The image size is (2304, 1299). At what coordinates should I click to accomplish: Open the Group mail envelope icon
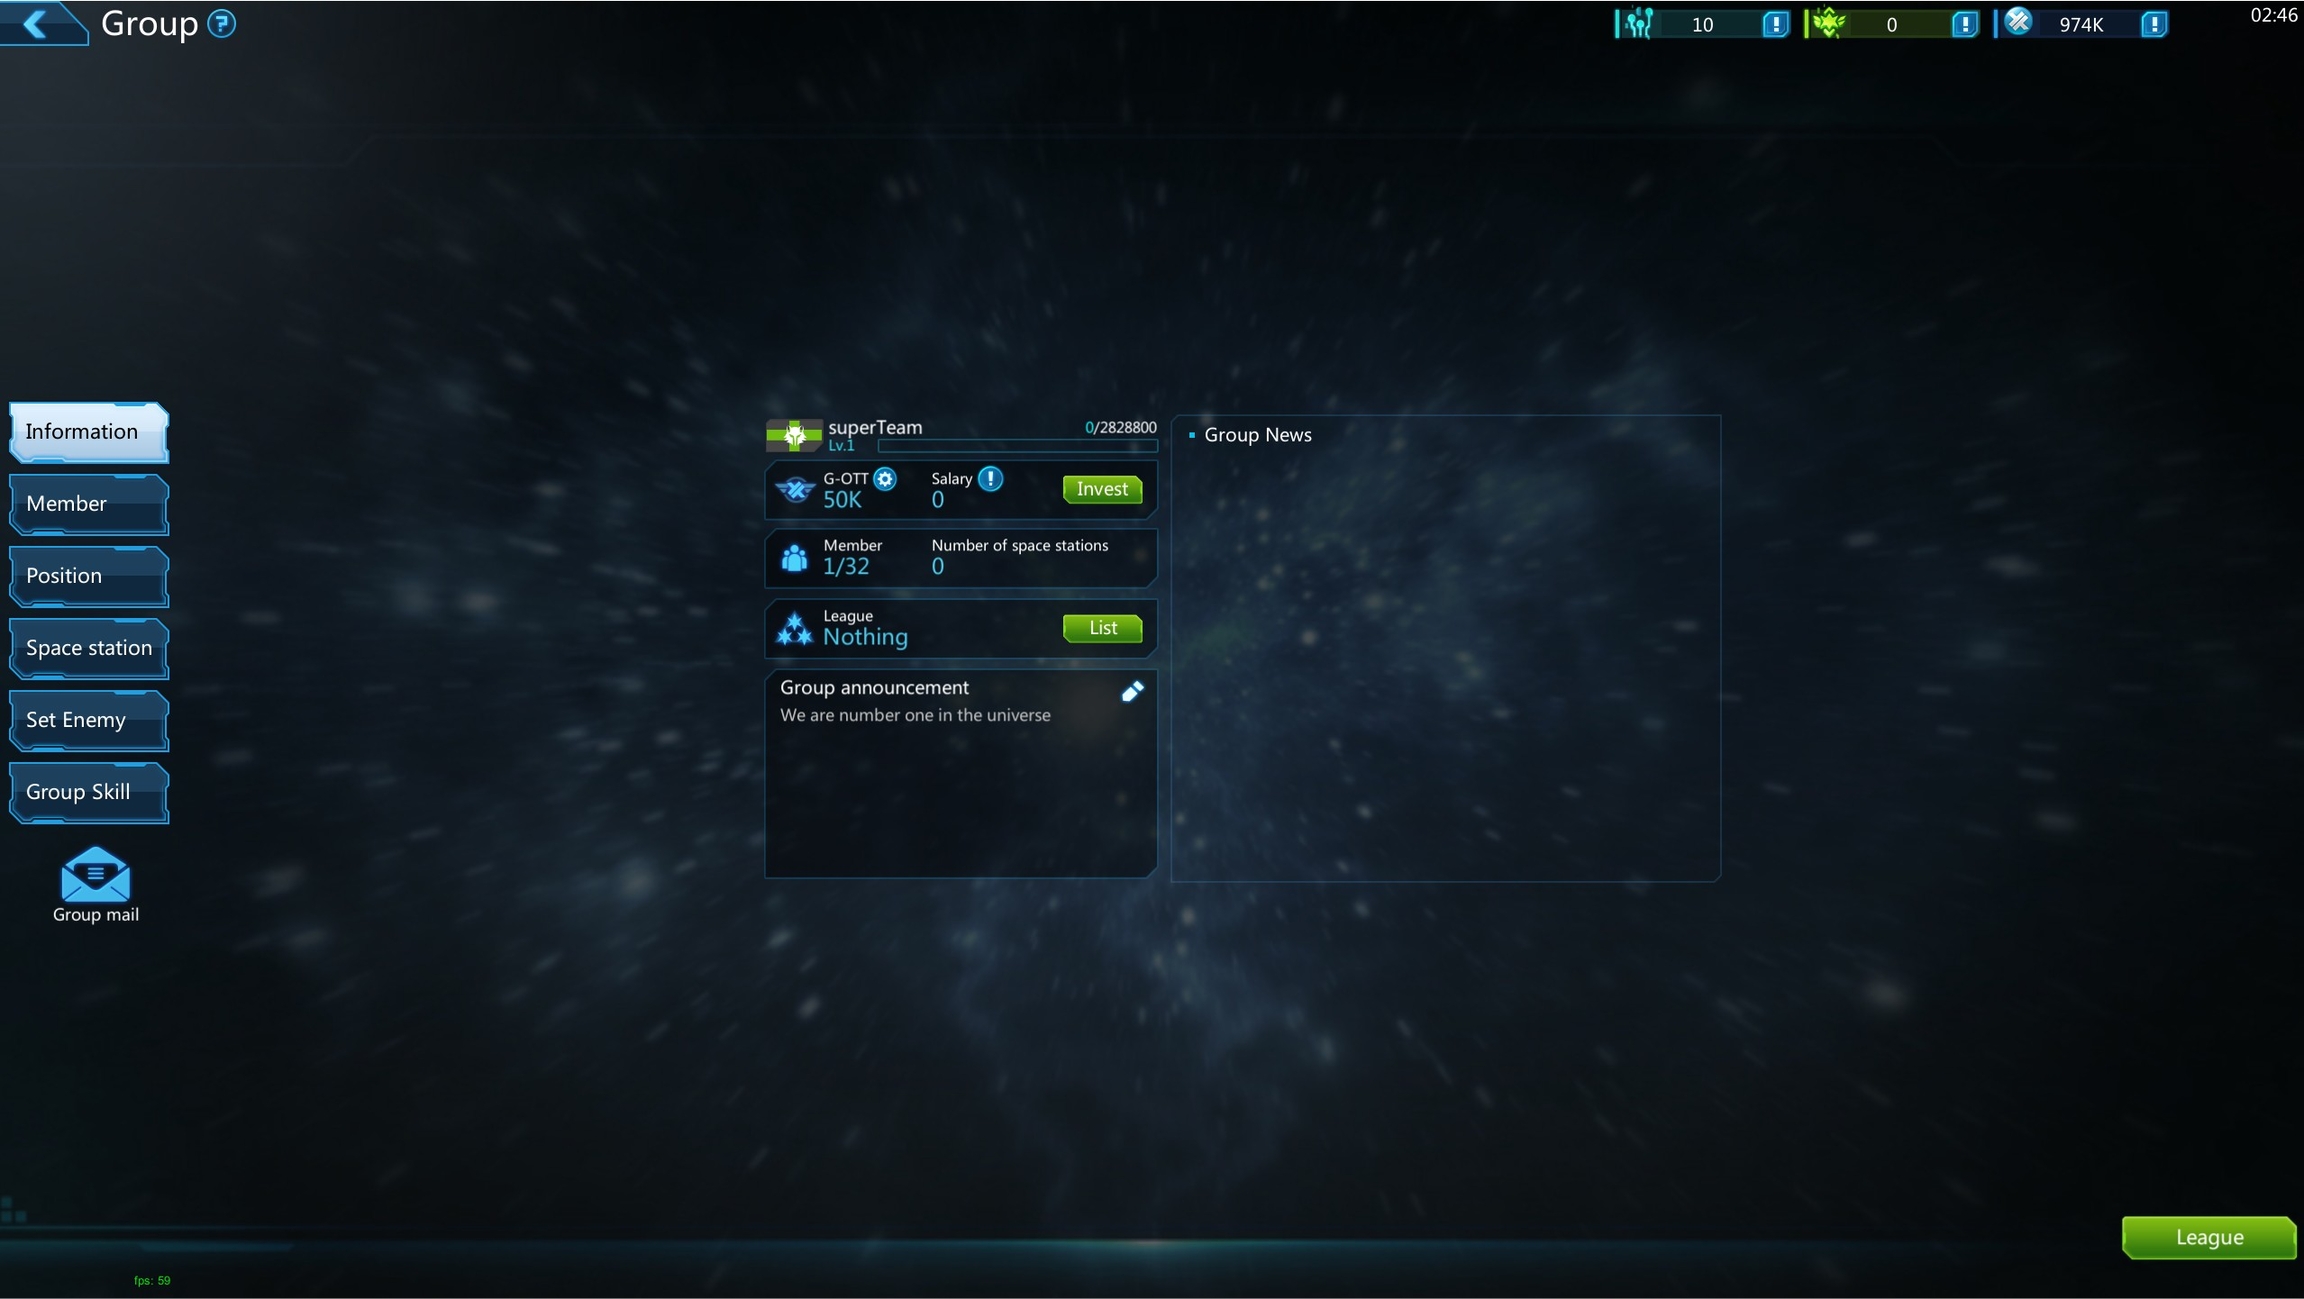(x=95, y=876)
